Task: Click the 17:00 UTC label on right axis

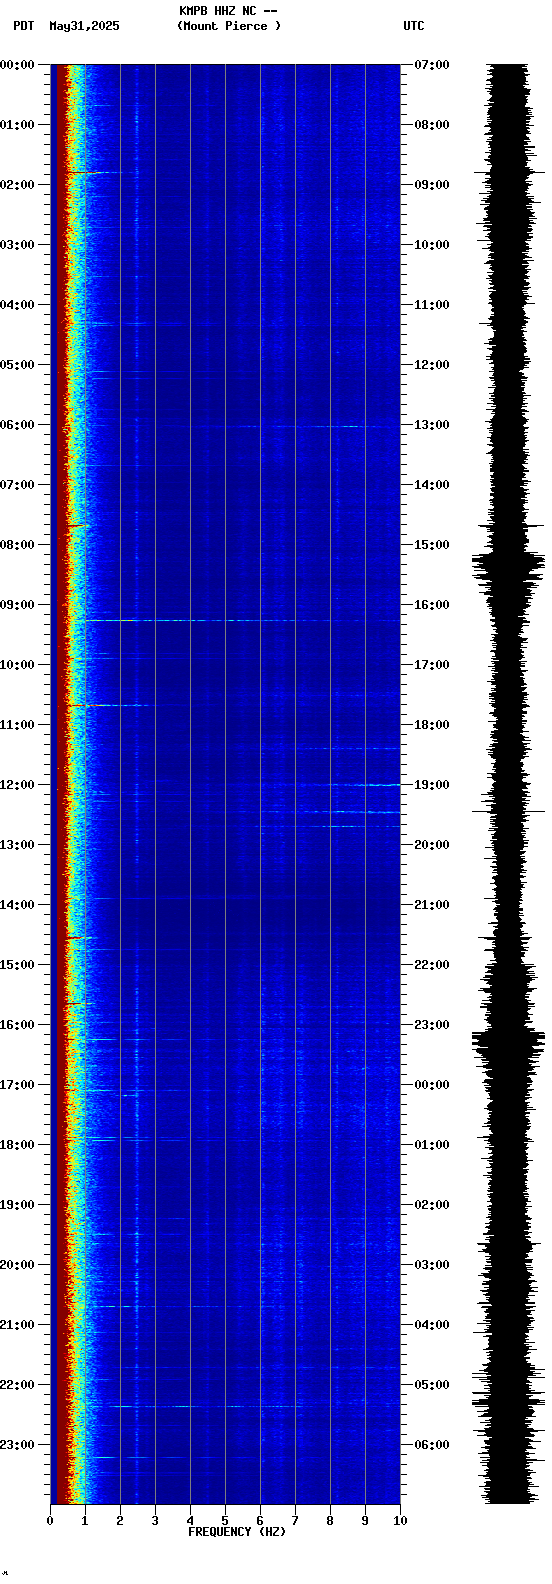Action: tap(432, 665)
